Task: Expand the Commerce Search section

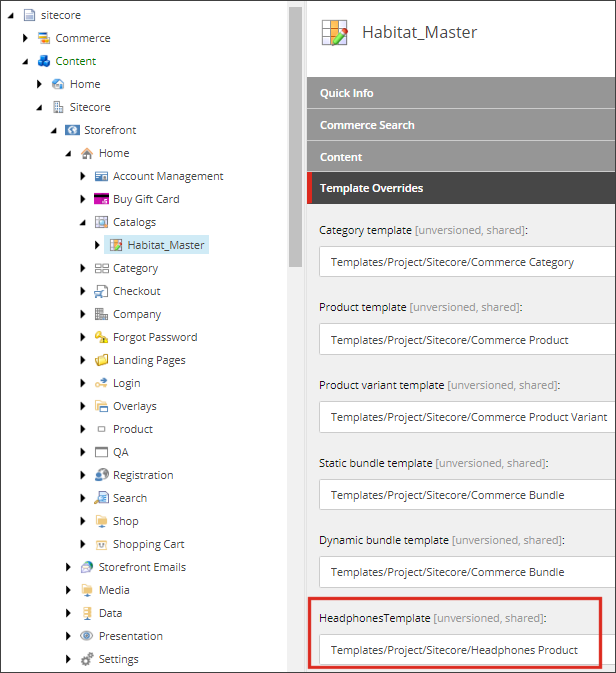Action: point(461,125)
